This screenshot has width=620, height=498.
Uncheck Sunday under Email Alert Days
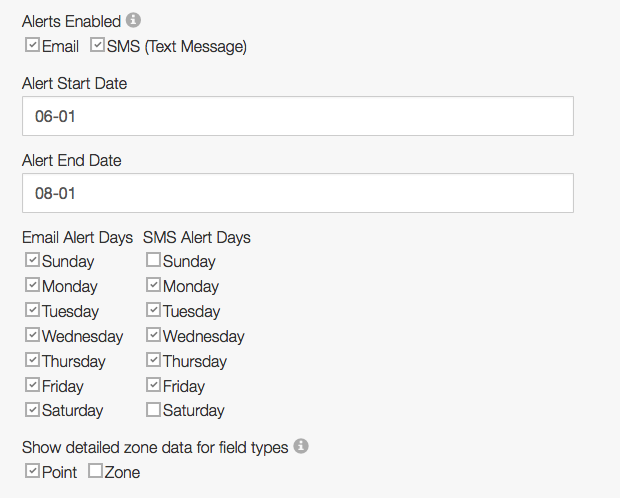point(32,260)
